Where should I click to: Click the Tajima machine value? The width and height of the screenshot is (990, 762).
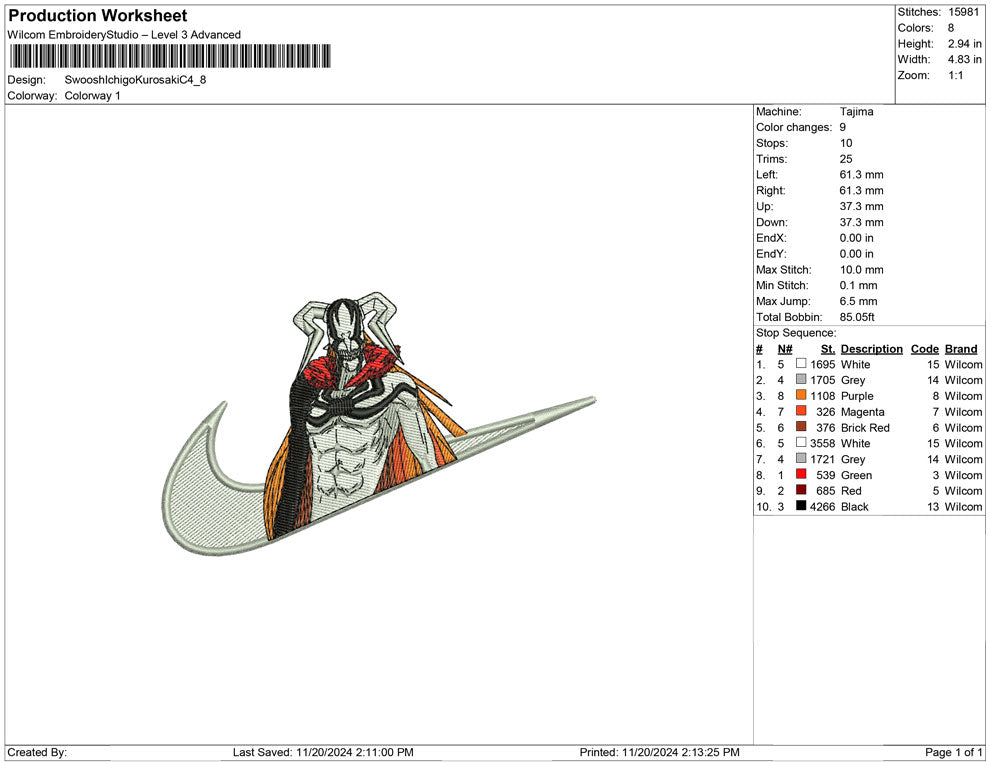tap(856, 112)
